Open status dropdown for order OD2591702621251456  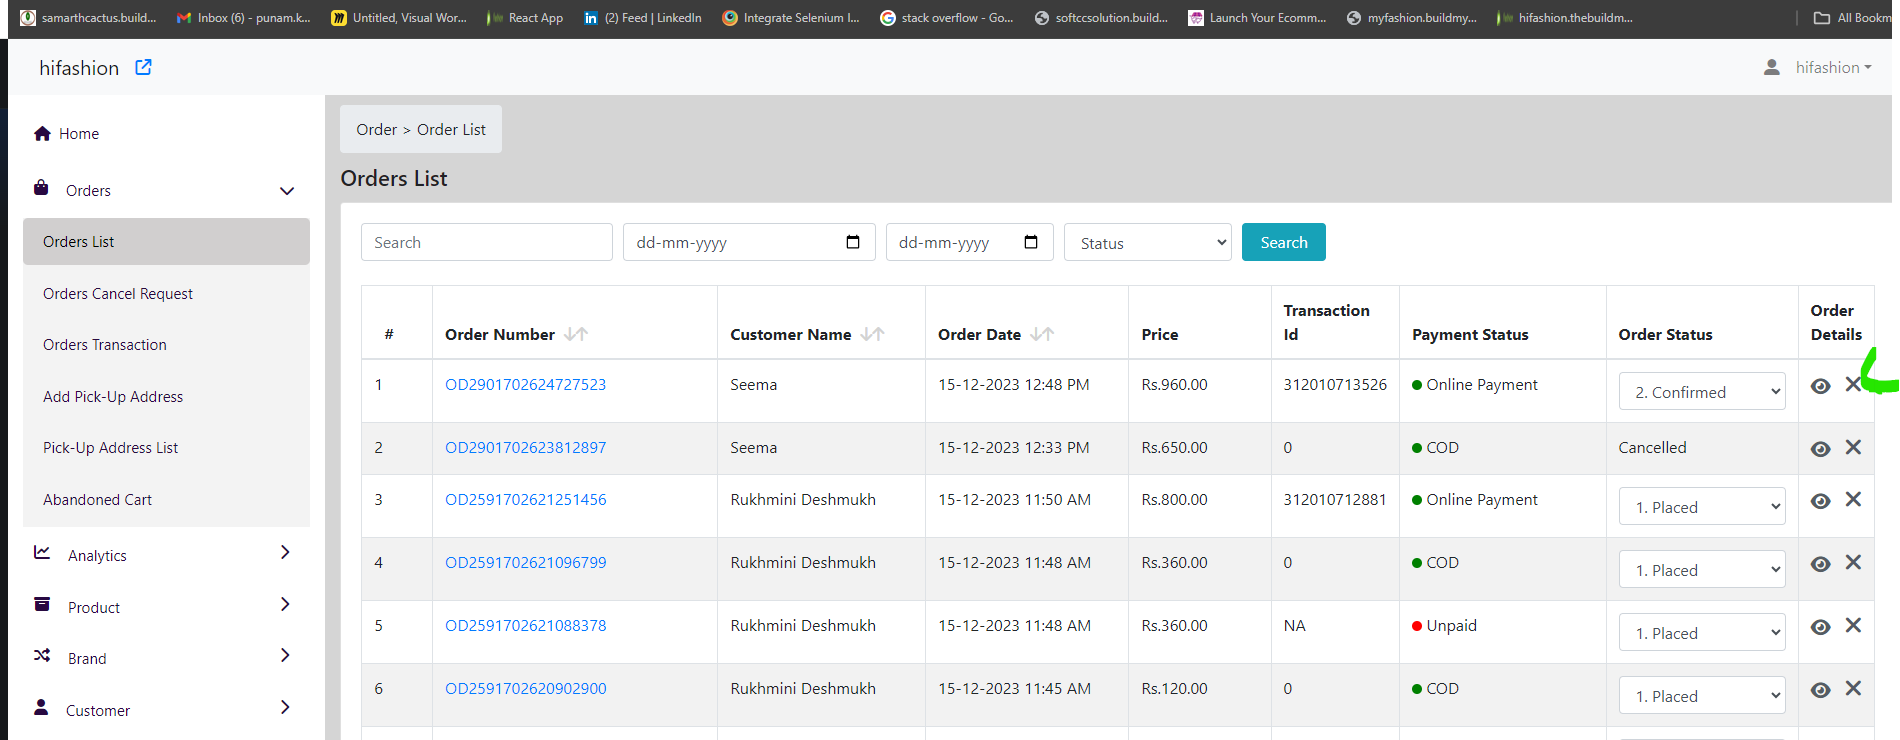click(1702, 506)
